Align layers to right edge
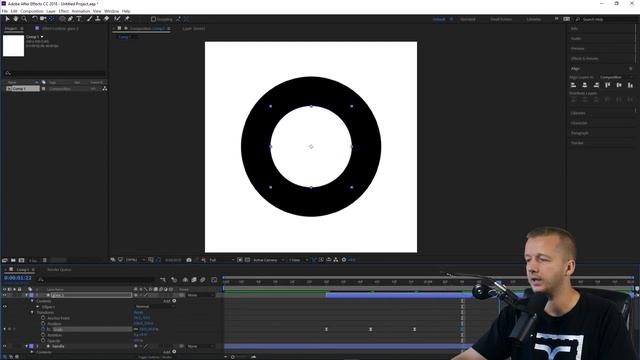 [x=596, y=85]
